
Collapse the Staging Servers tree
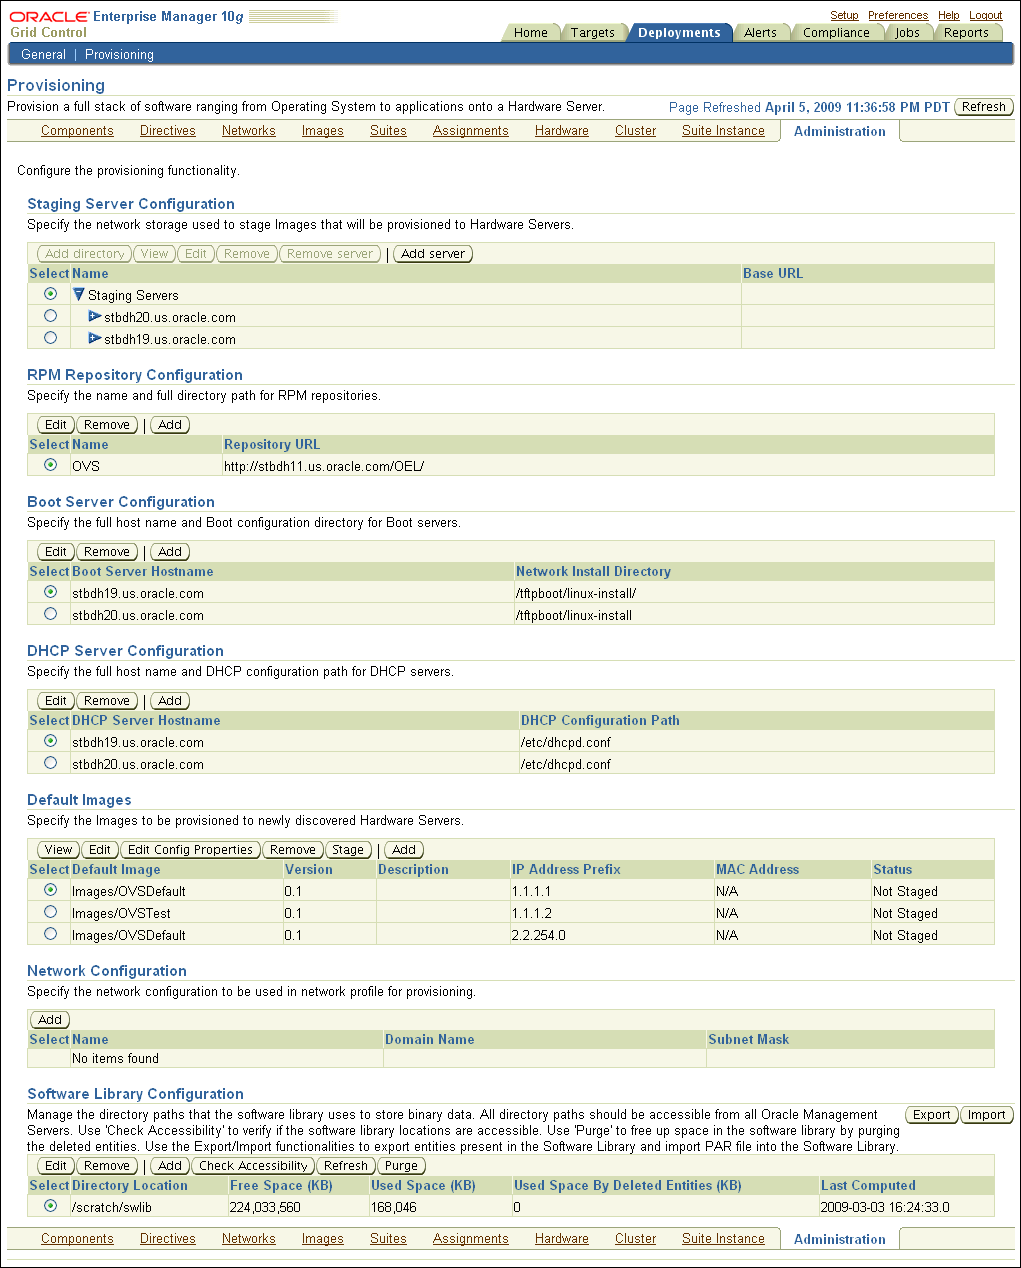click(x=79, y=294)
